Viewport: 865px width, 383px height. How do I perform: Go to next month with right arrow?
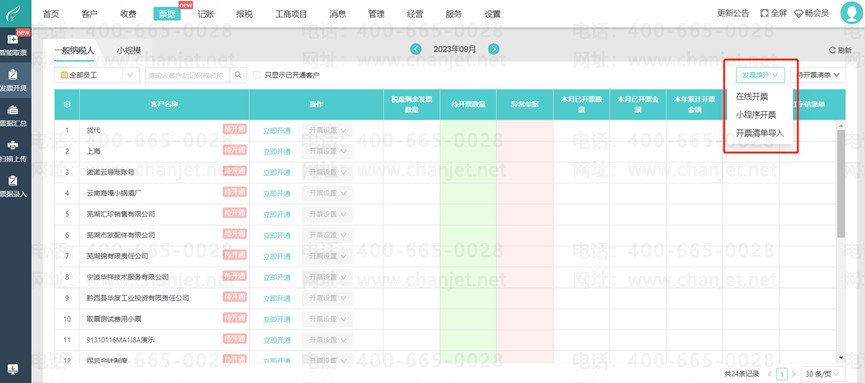click(x=494, y=49)
